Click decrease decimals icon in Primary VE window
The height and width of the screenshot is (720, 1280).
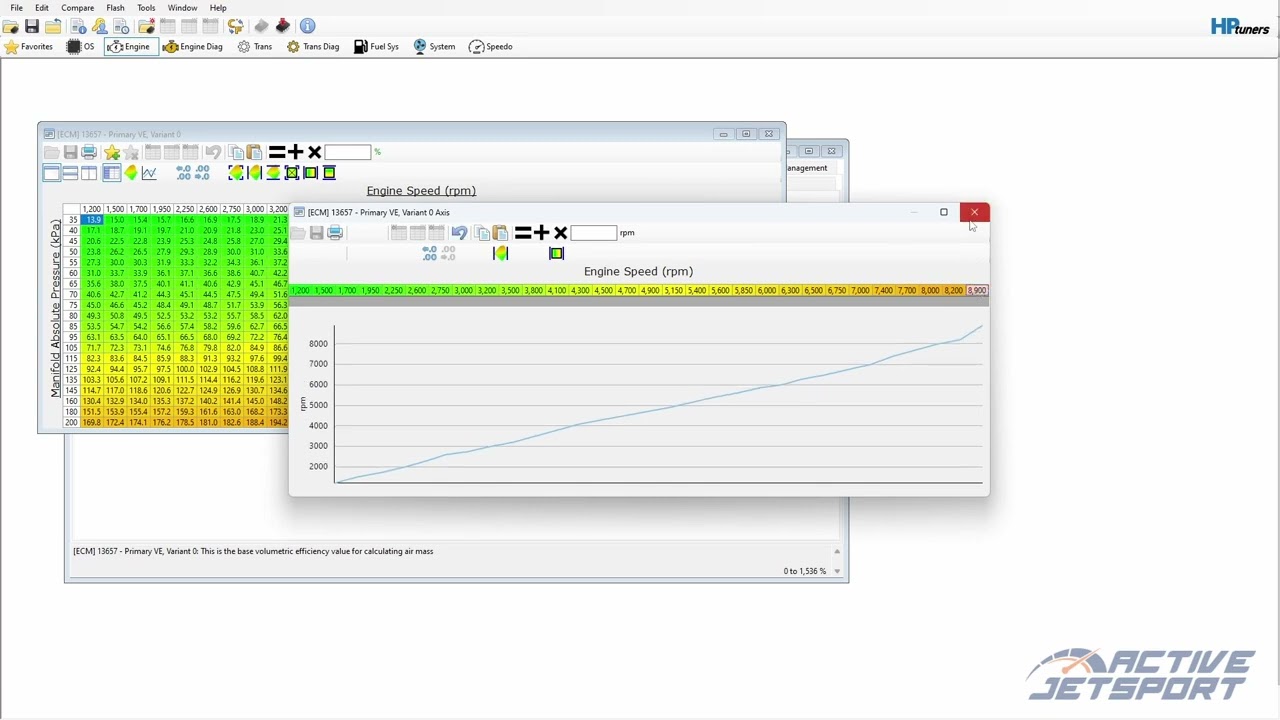click(x=202, y=173)
